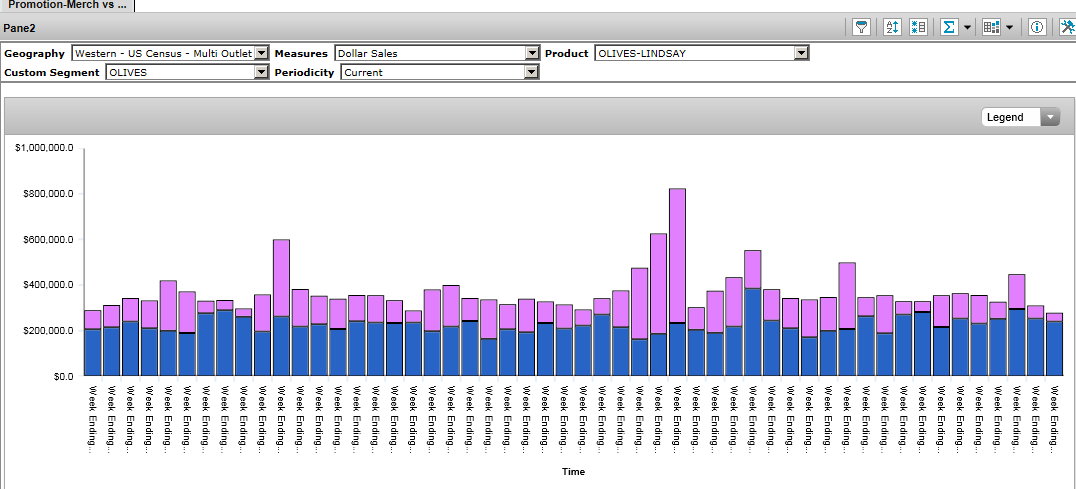The height and width of the screenshot is (489, 1076).
Task: Click the tools wrench icon
Action: (x=1066, y=27)
